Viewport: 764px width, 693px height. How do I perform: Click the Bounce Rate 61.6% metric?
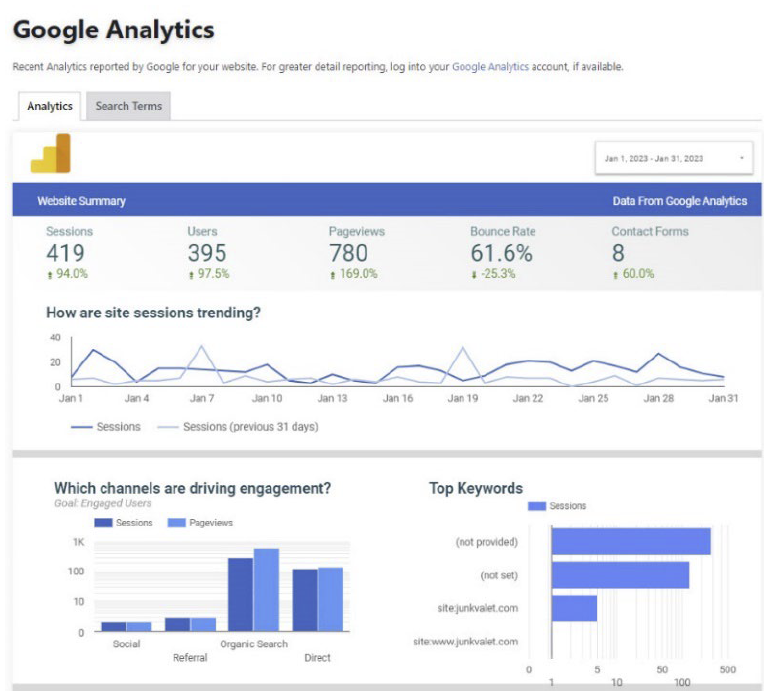point(501,253)
